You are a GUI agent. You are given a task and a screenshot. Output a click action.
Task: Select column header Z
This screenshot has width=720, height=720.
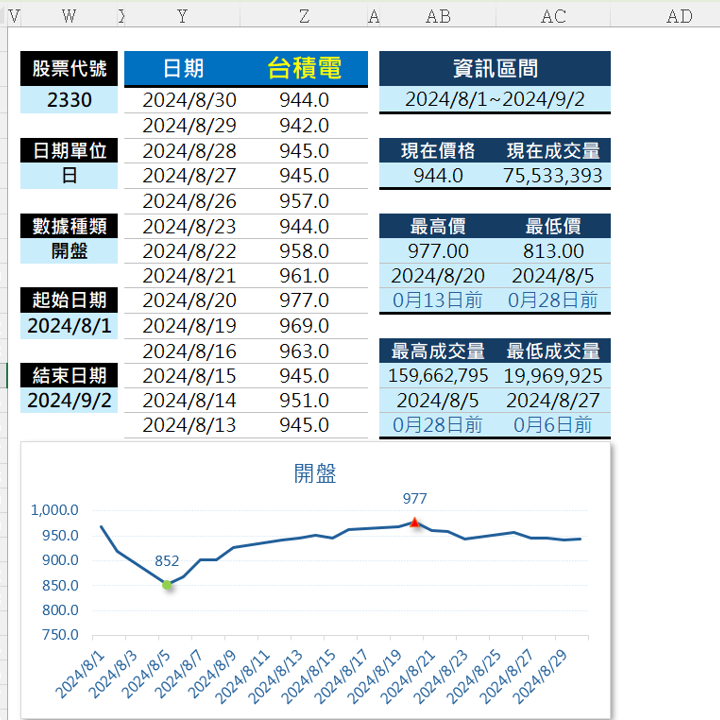(304, 17)
